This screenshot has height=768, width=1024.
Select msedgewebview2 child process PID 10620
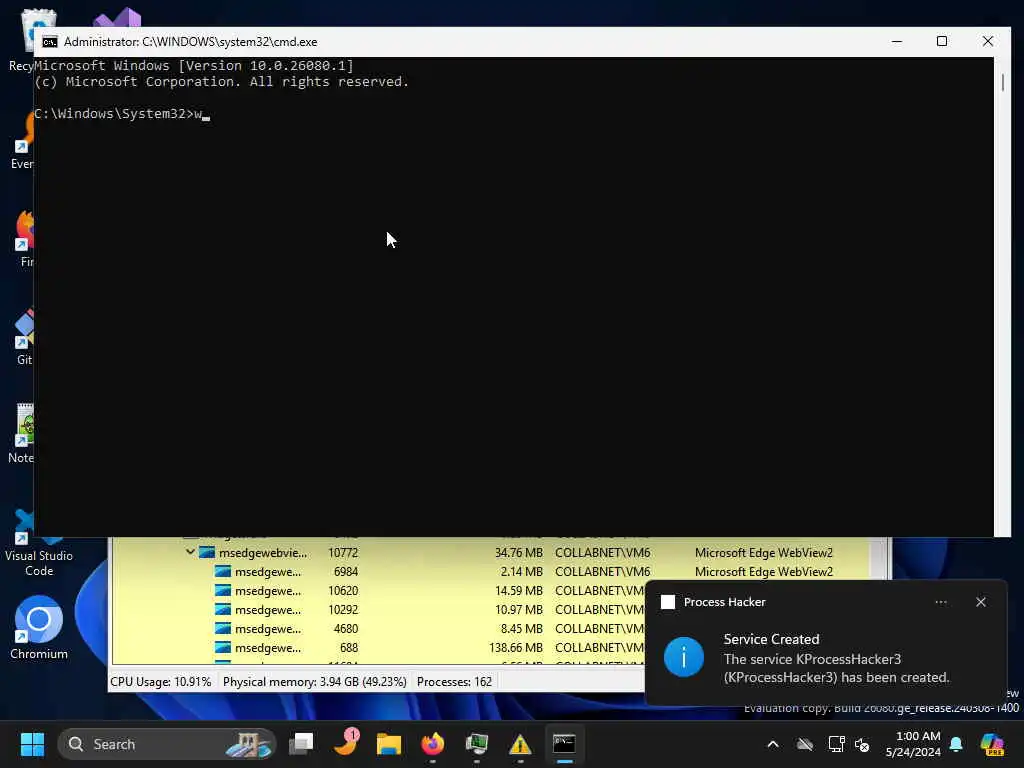click(379, 590)
